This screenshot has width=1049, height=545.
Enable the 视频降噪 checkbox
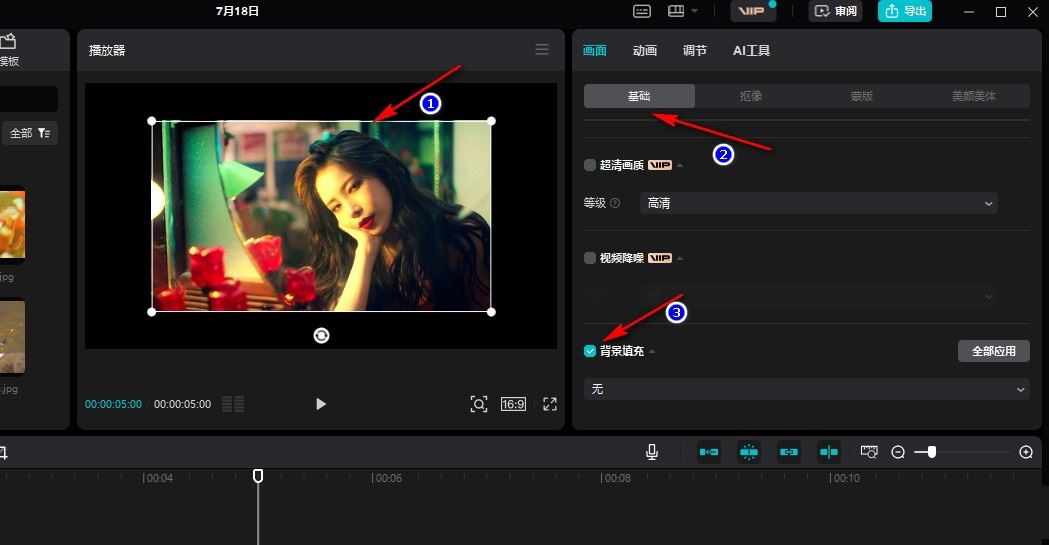(590, 258)
